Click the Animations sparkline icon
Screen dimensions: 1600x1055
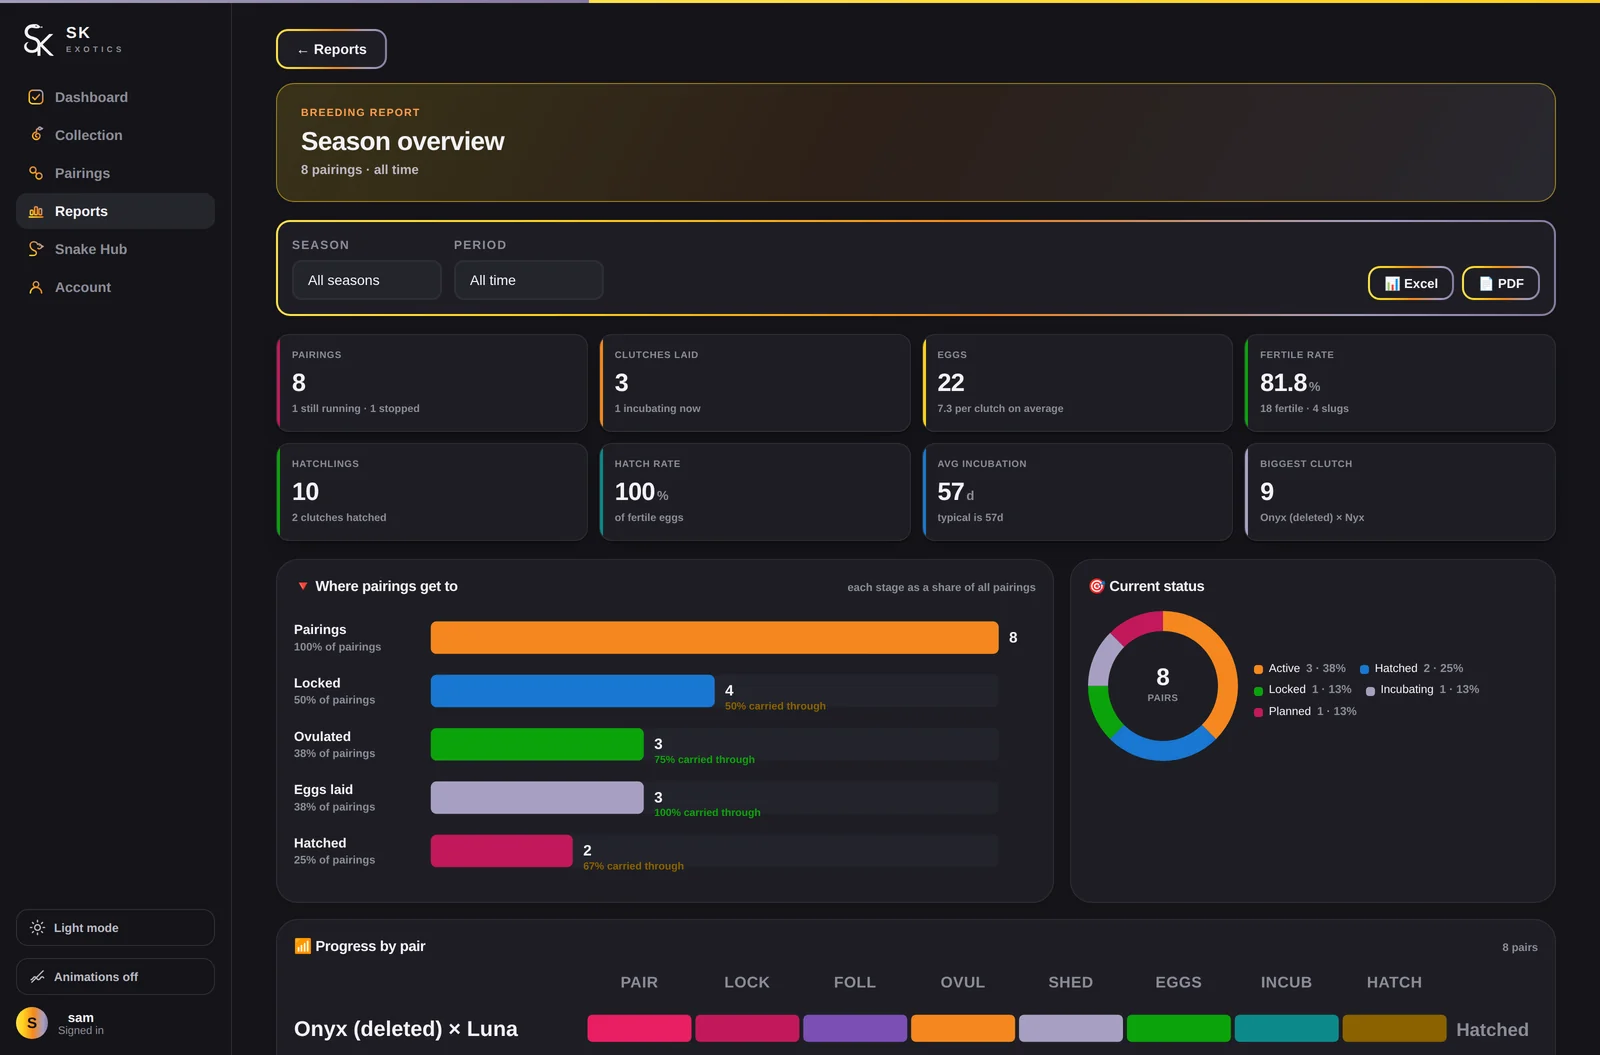tap(37, 977)
